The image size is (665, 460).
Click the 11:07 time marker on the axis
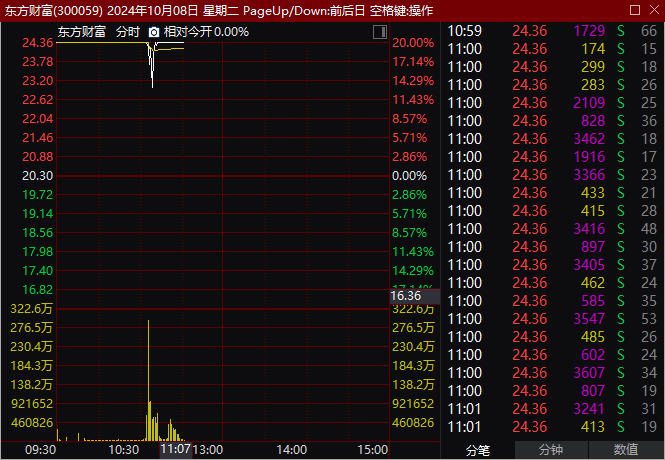pos(176,450)
